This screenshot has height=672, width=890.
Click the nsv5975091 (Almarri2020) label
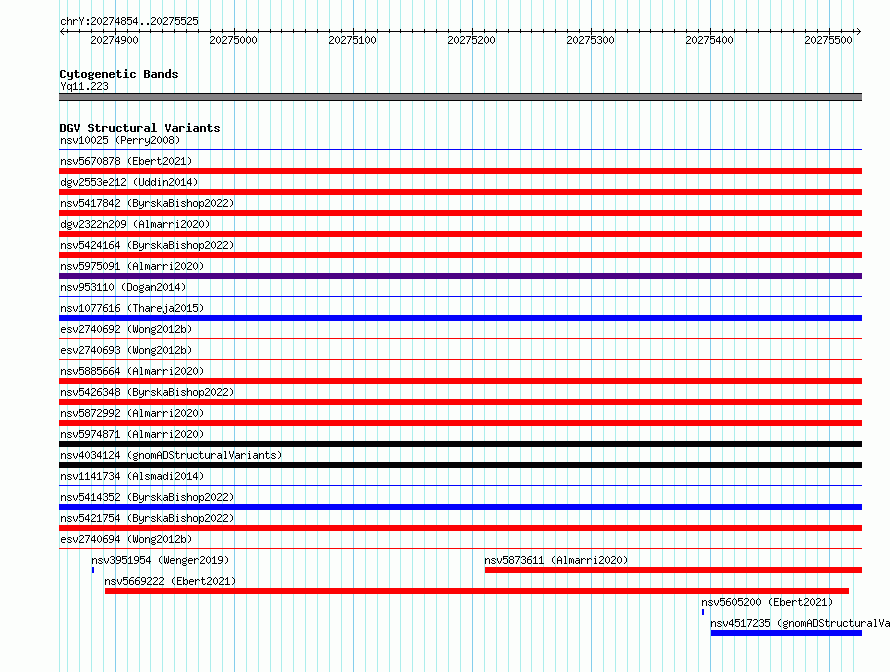pyautogui.click(x=132, y=266)
